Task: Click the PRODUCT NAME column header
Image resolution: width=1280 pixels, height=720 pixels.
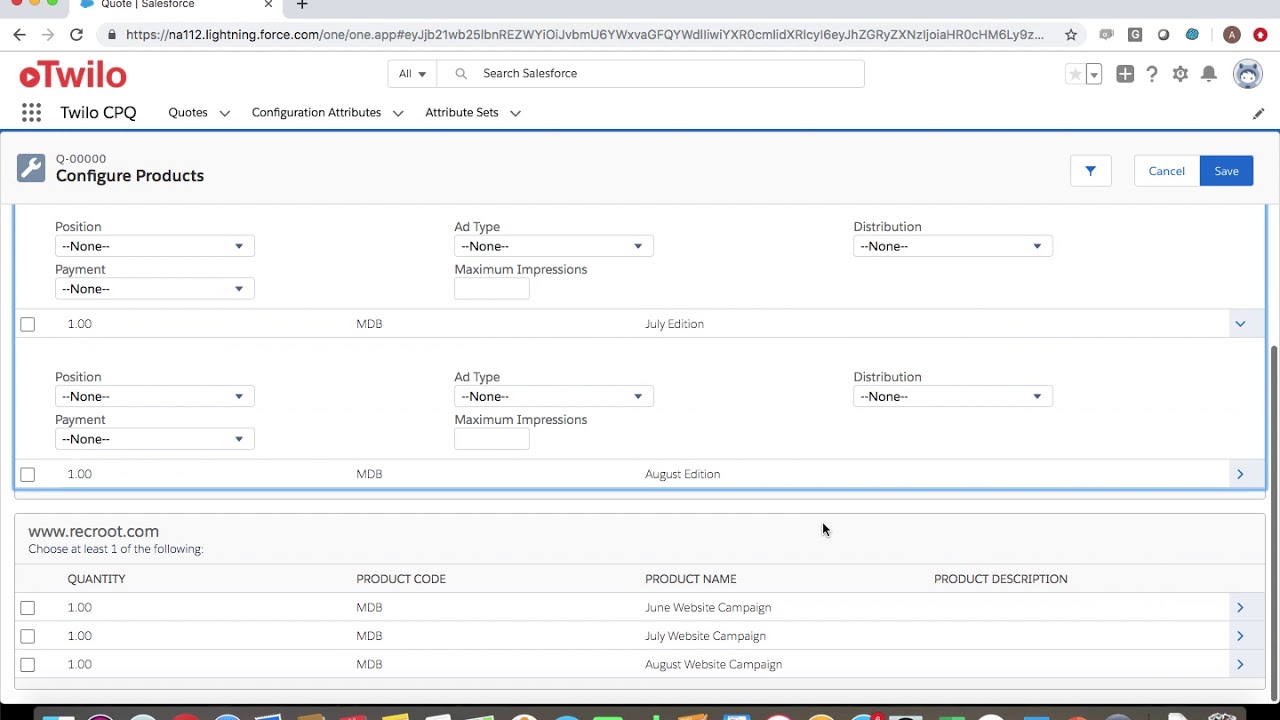Action: coord(691,579)
